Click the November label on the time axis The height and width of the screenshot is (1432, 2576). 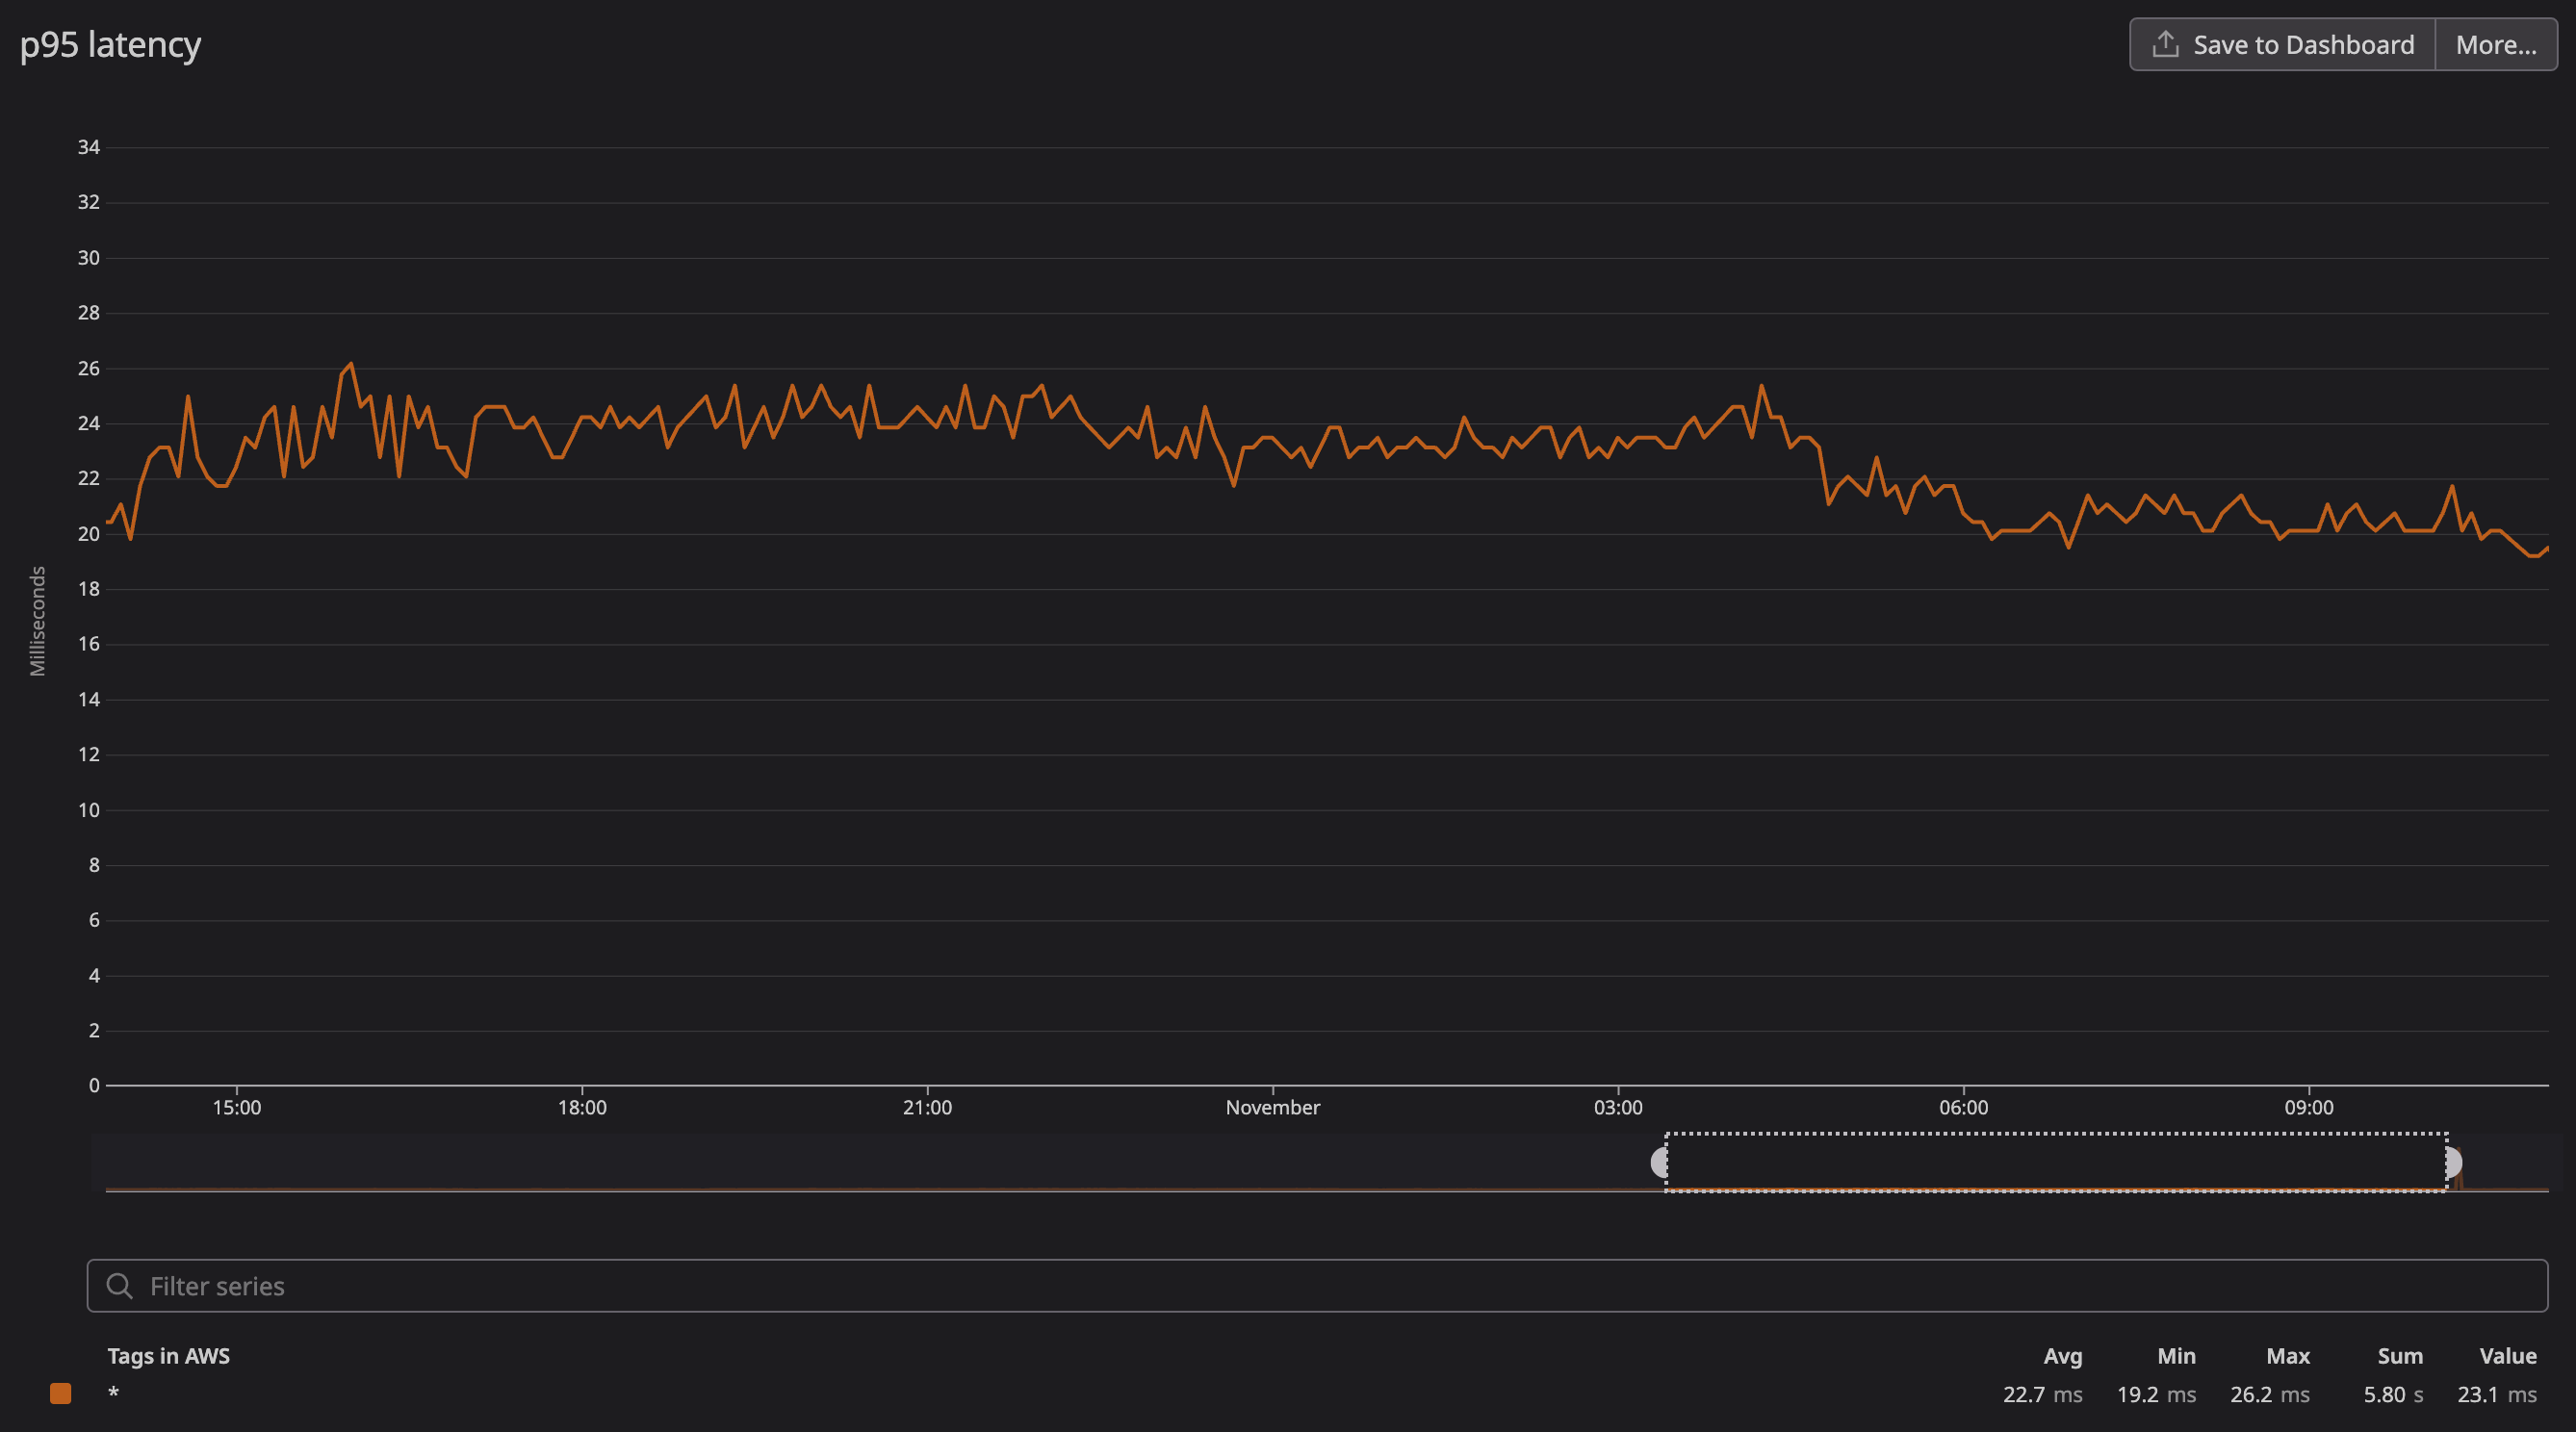[1272, 1107]
